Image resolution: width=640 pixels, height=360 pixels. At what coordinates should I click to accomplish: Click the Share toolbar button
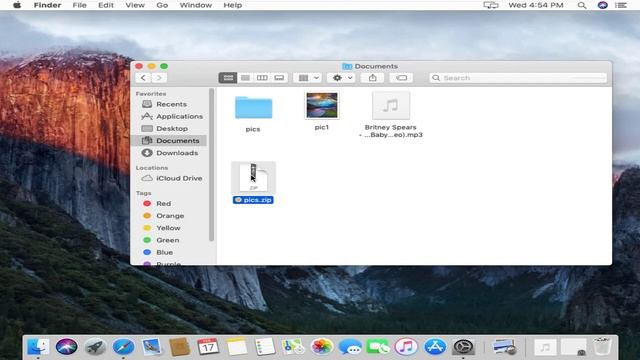tap(372, 78)
